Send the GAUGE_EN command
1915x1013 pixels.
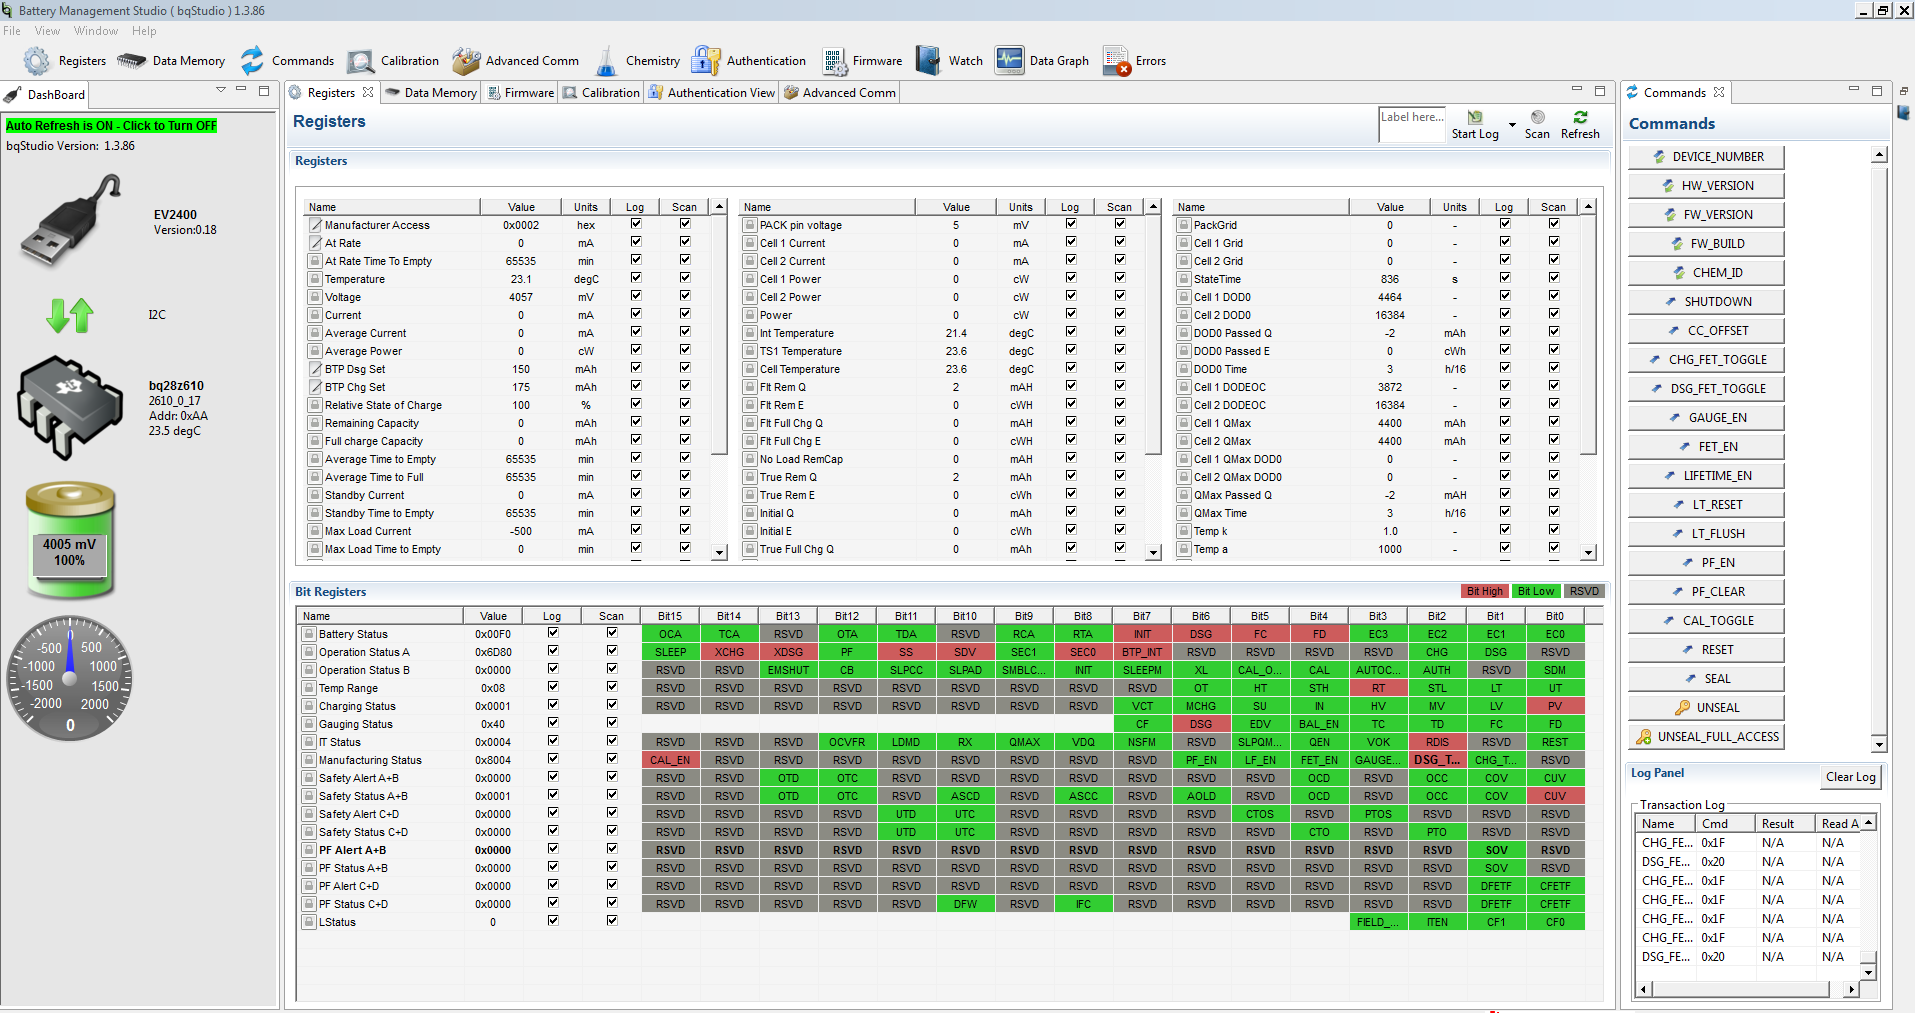tap(1706, 418)
